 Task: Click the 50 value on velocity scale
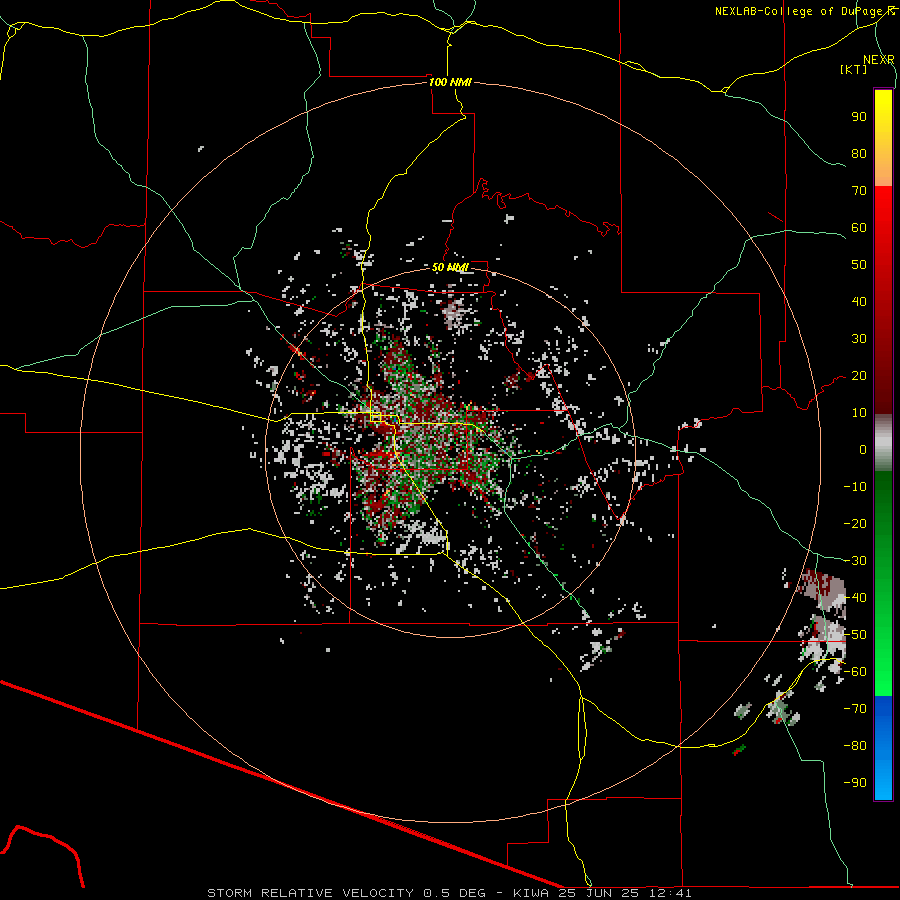pos(859,265)
